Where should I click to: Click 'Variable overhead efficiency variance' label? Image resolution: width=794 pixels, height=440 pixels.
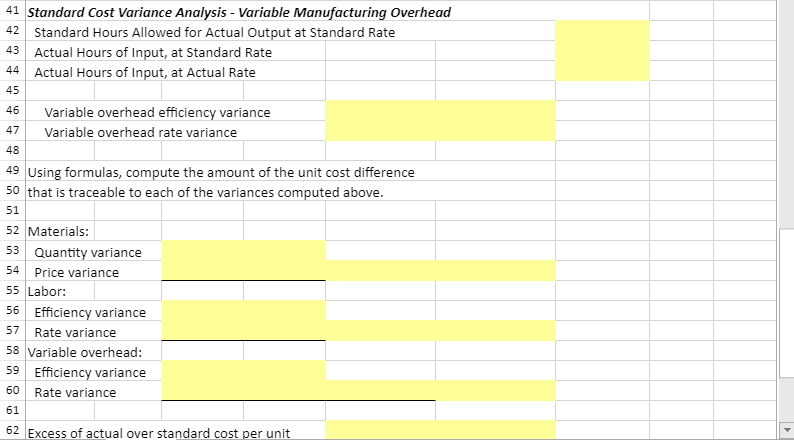(157, 112)
